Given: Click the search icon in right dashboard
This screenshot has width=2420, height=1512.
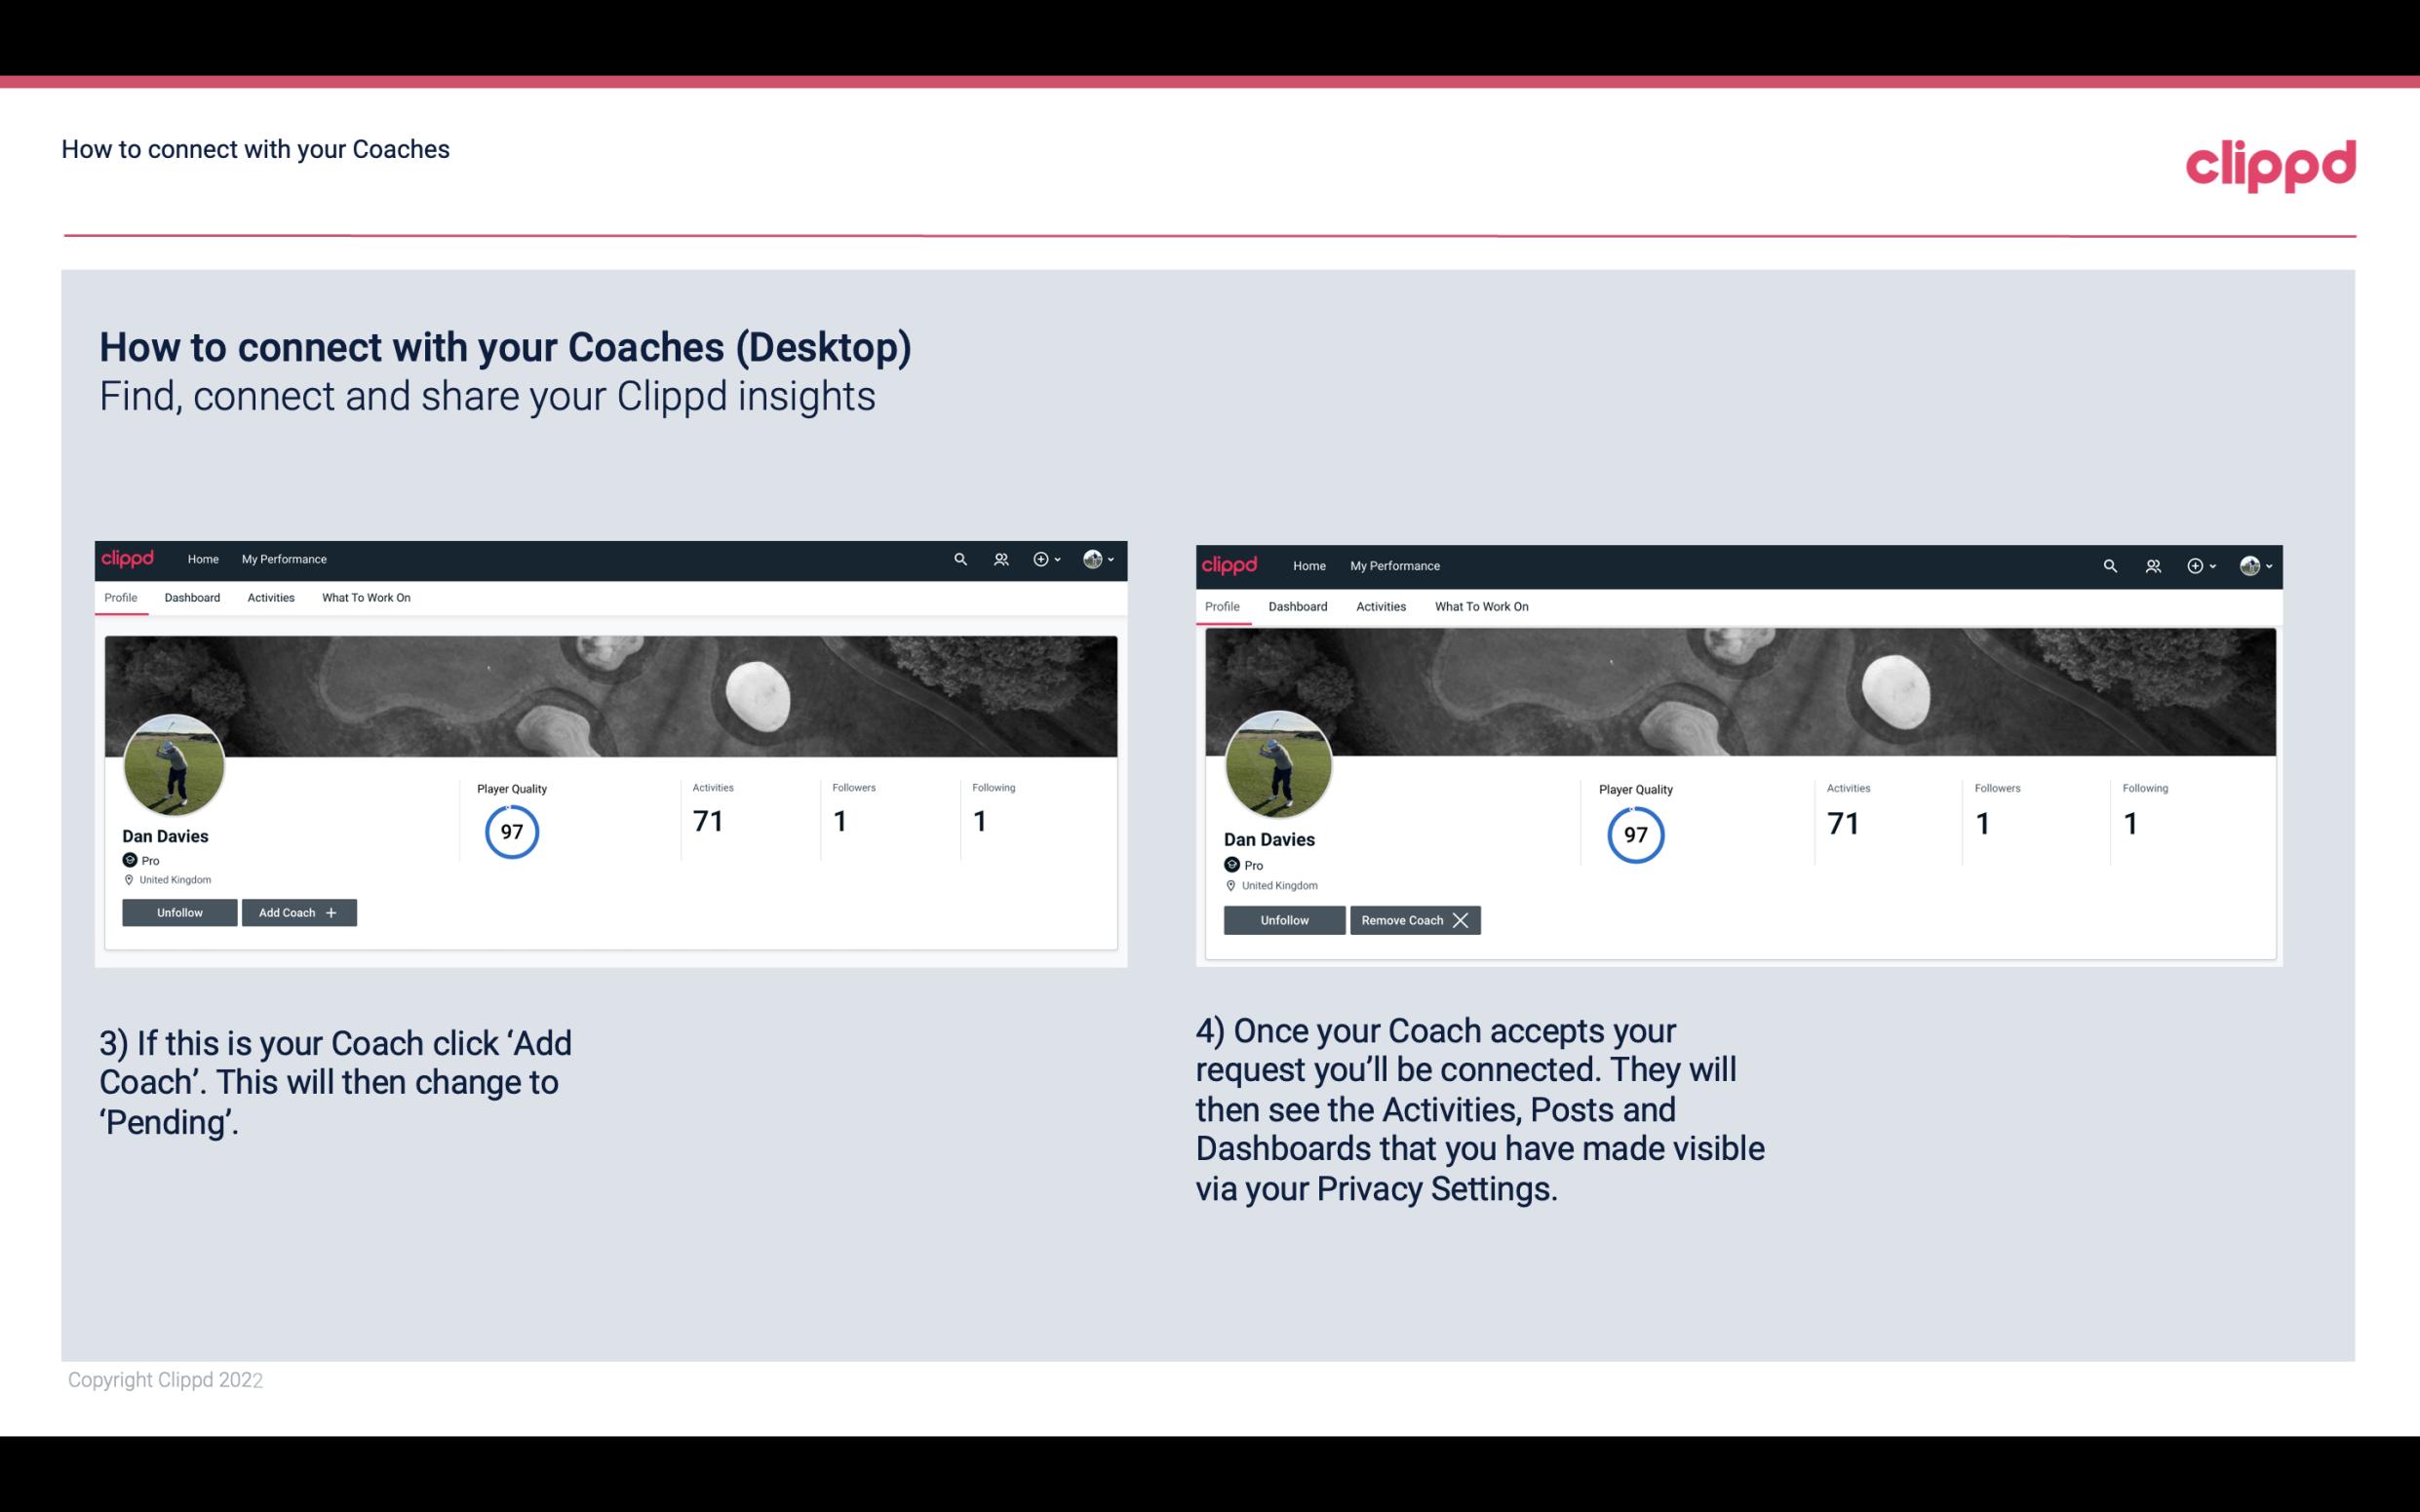Looking at the screenshot, I should [2108, 564].
